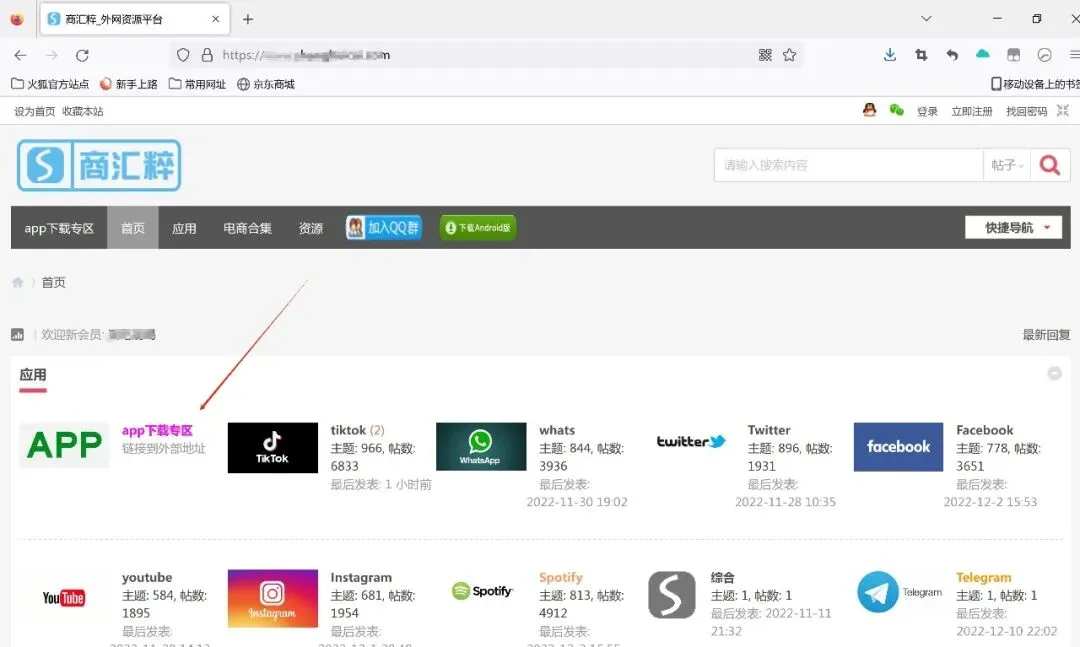Click the 最新回复 link

click(x=1046, y=335)
